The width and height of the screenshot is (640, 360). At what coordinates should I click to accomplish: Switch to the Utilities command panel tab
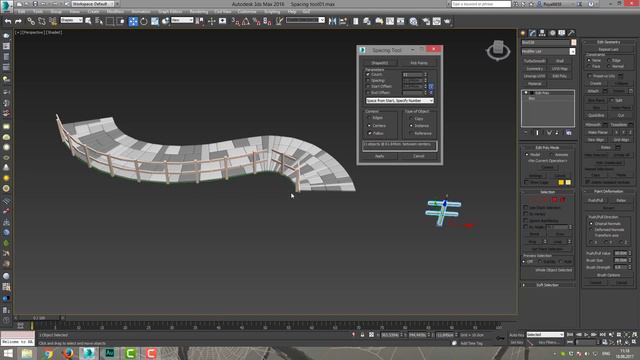point(571,33)
